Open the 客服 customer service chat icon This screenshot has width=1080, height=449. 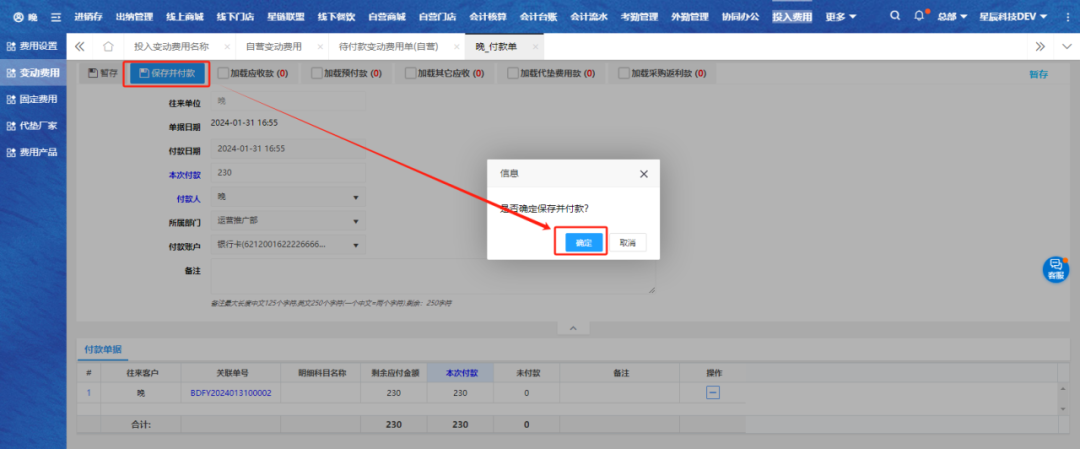[x=1055, y=268]
